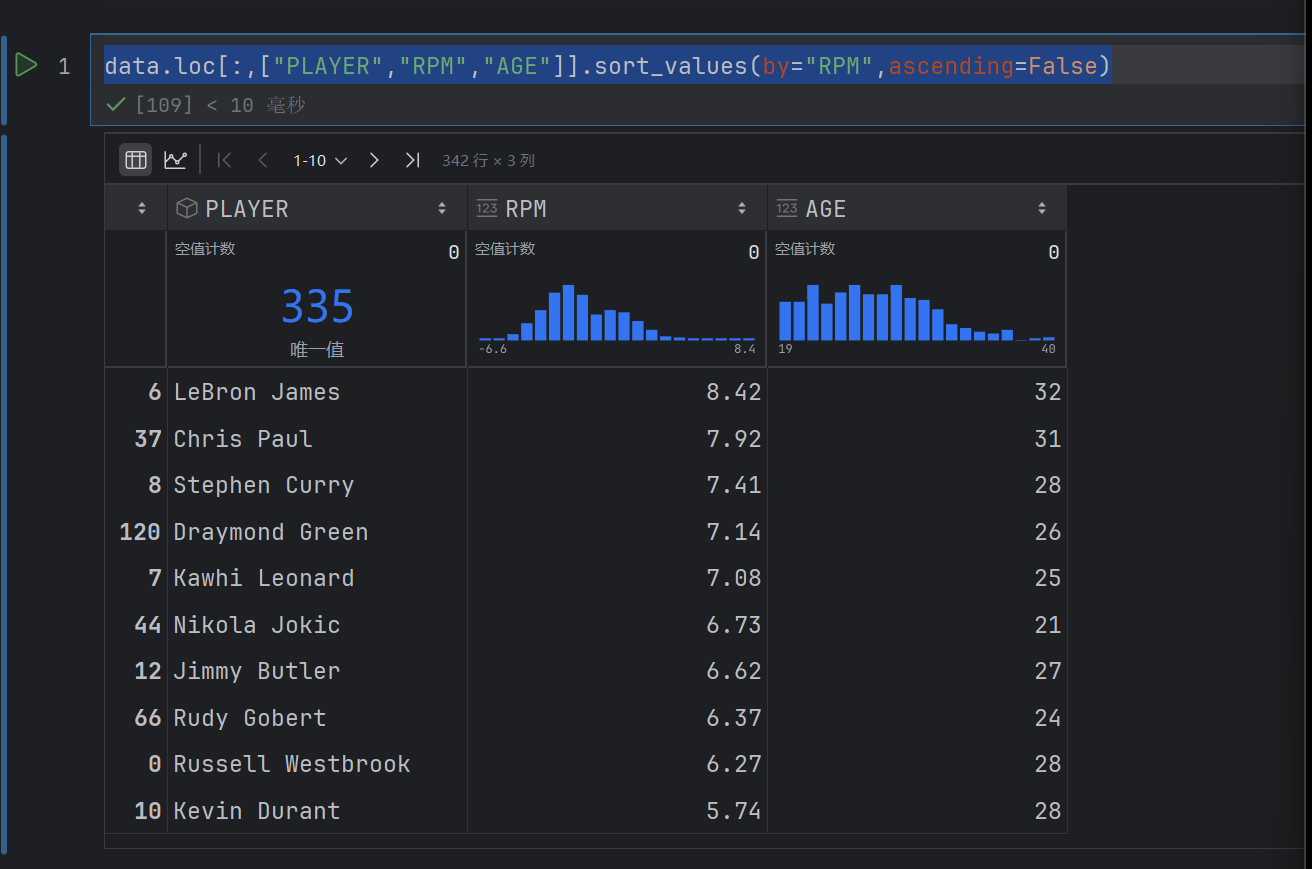Screen dimensions: 1312x869
Task: Switch to chart view icon
Action: pos(175,159)
